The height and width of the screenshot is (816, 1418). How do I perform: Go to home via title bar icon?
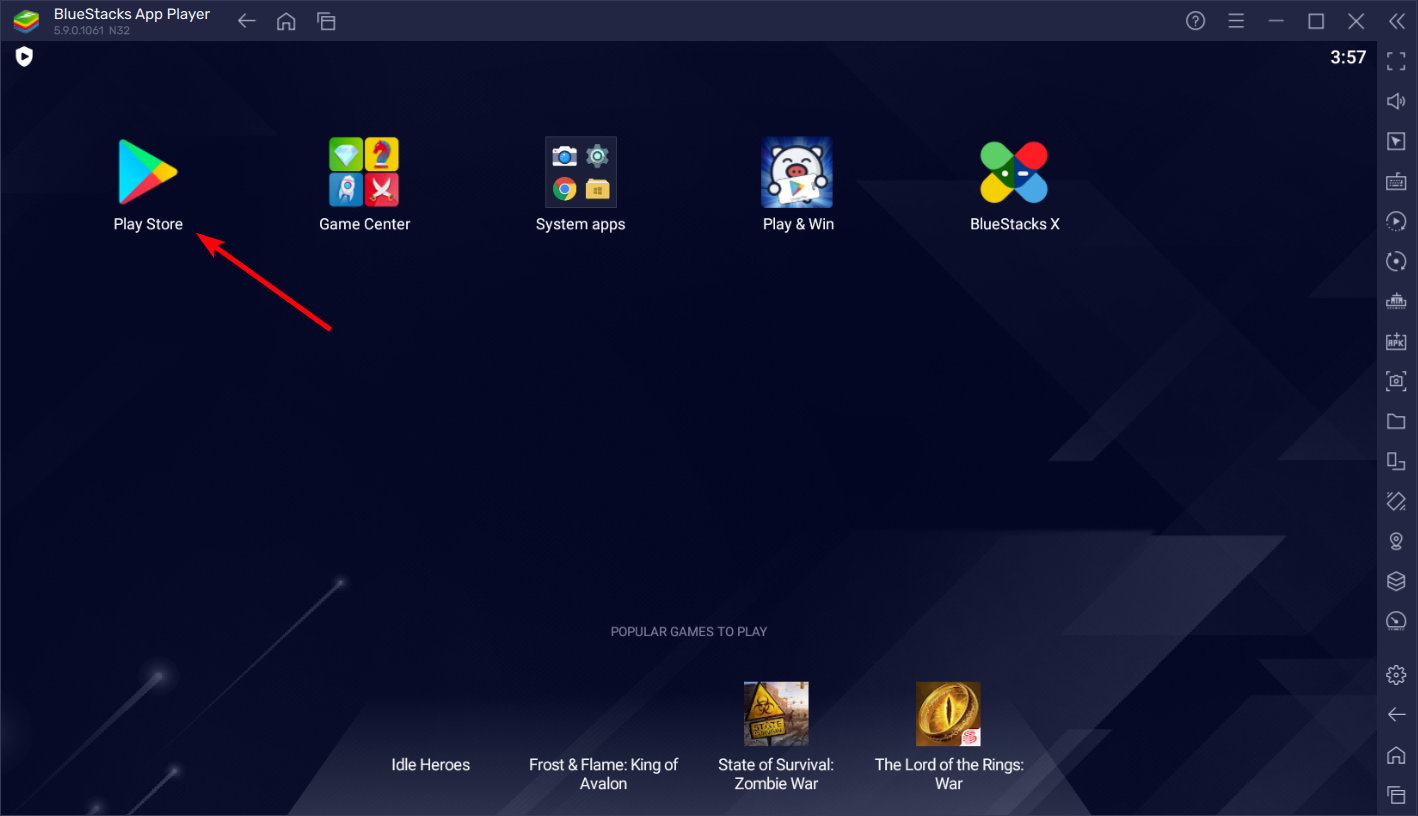(x=286, y=21)
